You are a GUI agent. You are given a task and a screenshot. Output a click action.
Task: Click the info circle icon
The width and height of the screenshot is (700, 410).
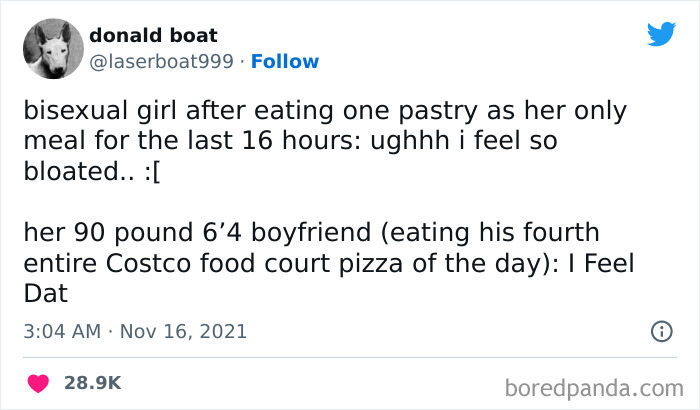[x=660, y=330]
